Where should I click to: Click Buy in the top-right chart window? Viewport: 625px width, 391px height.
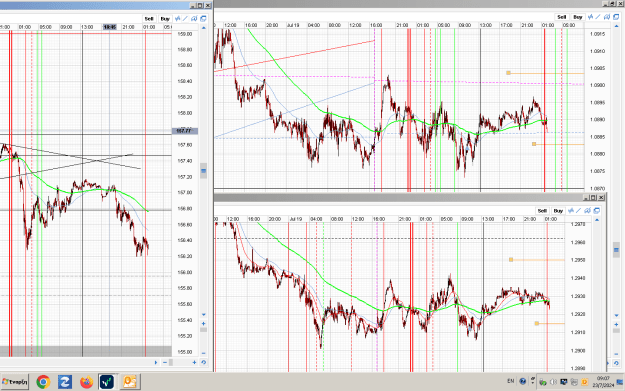(578, 17)
